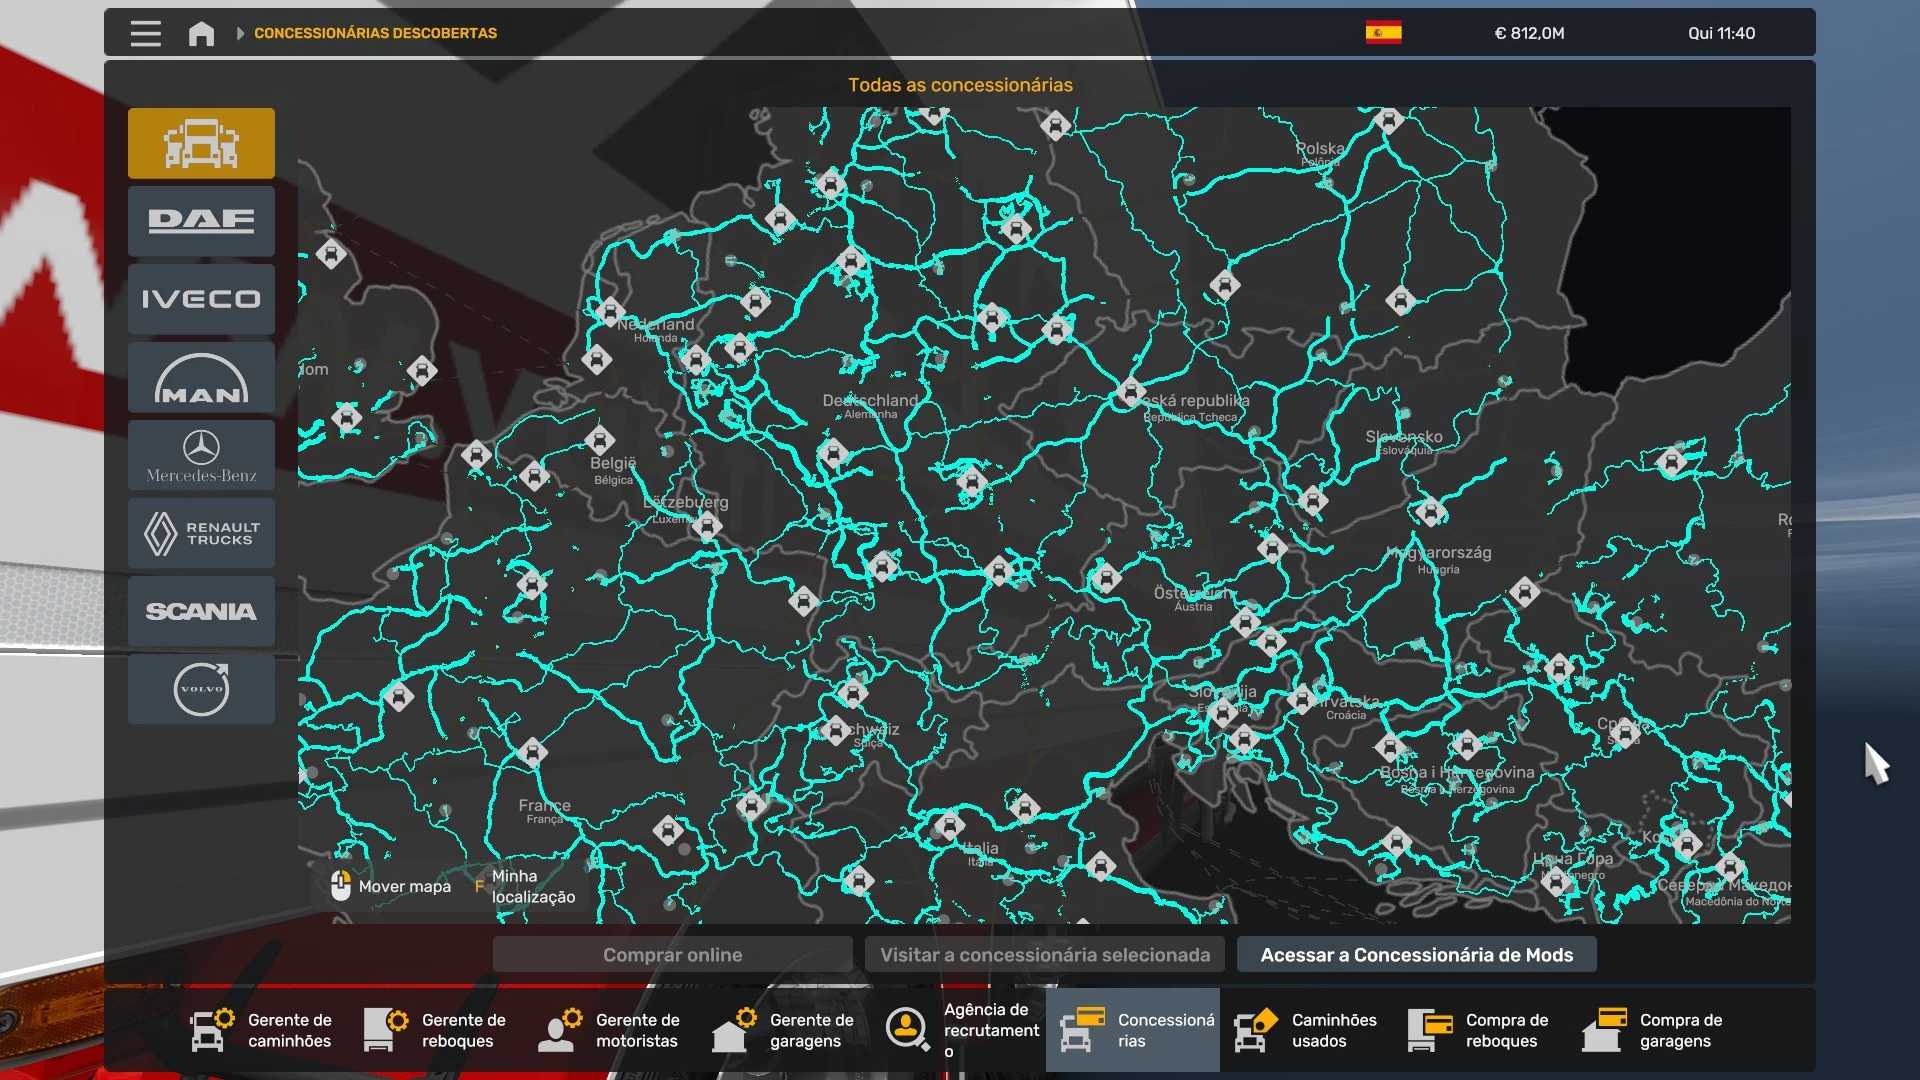Filter dealers by Renault Trucks brand
1920x1080 pixels.
coord(201,533)
